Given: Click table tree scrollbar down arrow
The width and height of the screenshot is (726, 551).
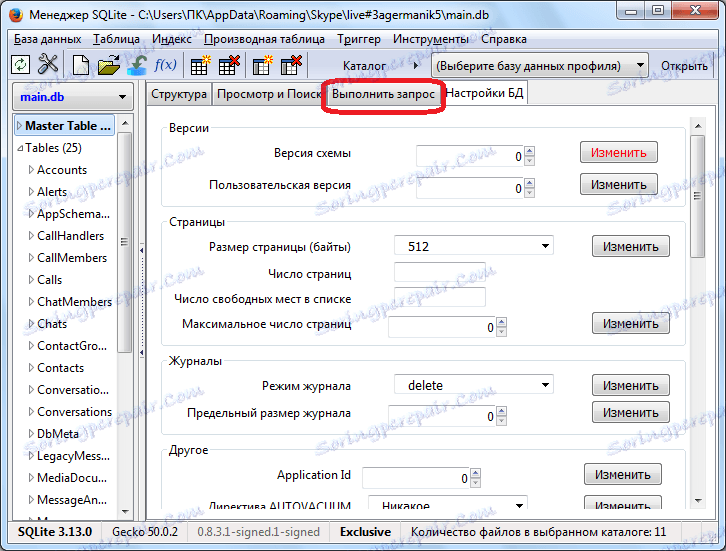Looking at the screenshot, I should click(125, 512).
